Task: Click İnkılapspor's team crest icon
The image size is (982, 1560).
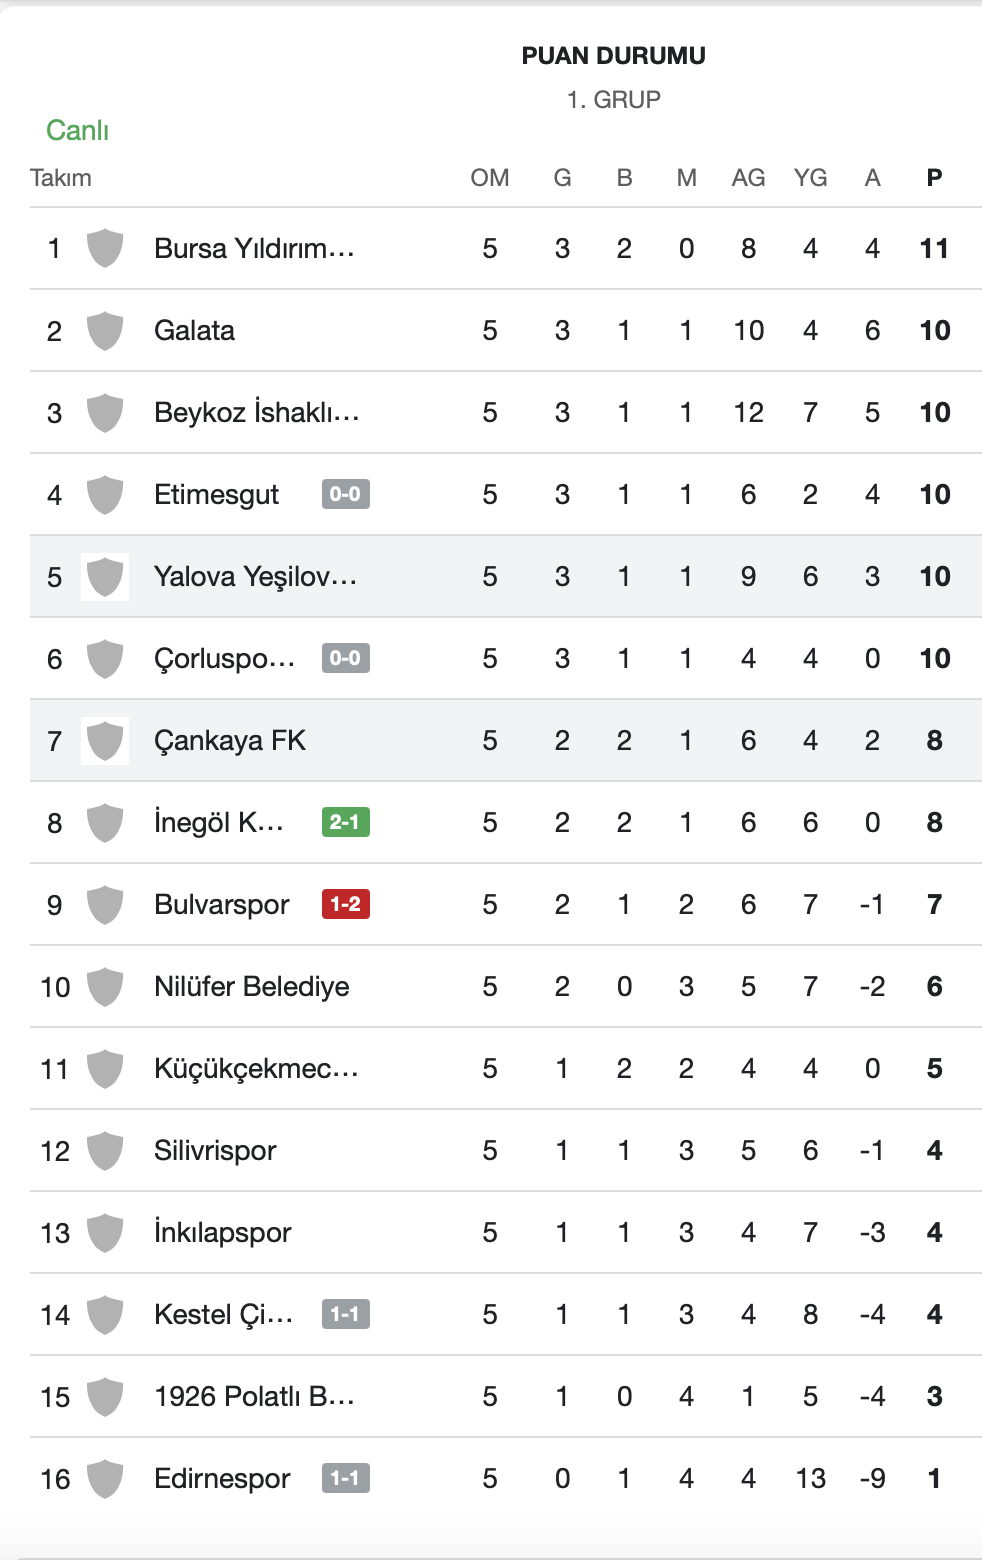Action: pos(105,1232)
